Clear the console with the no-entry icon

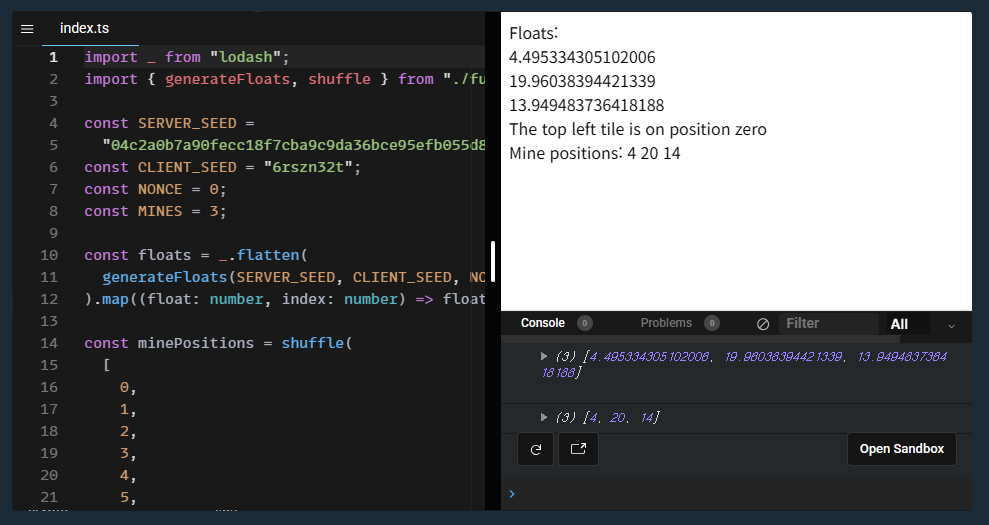[763, 324]
